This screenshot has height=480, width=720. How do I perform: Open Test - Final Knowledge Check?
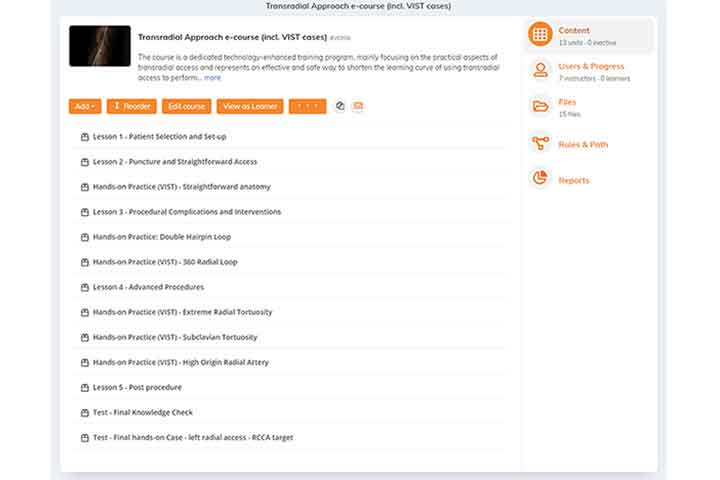[143, 413]
